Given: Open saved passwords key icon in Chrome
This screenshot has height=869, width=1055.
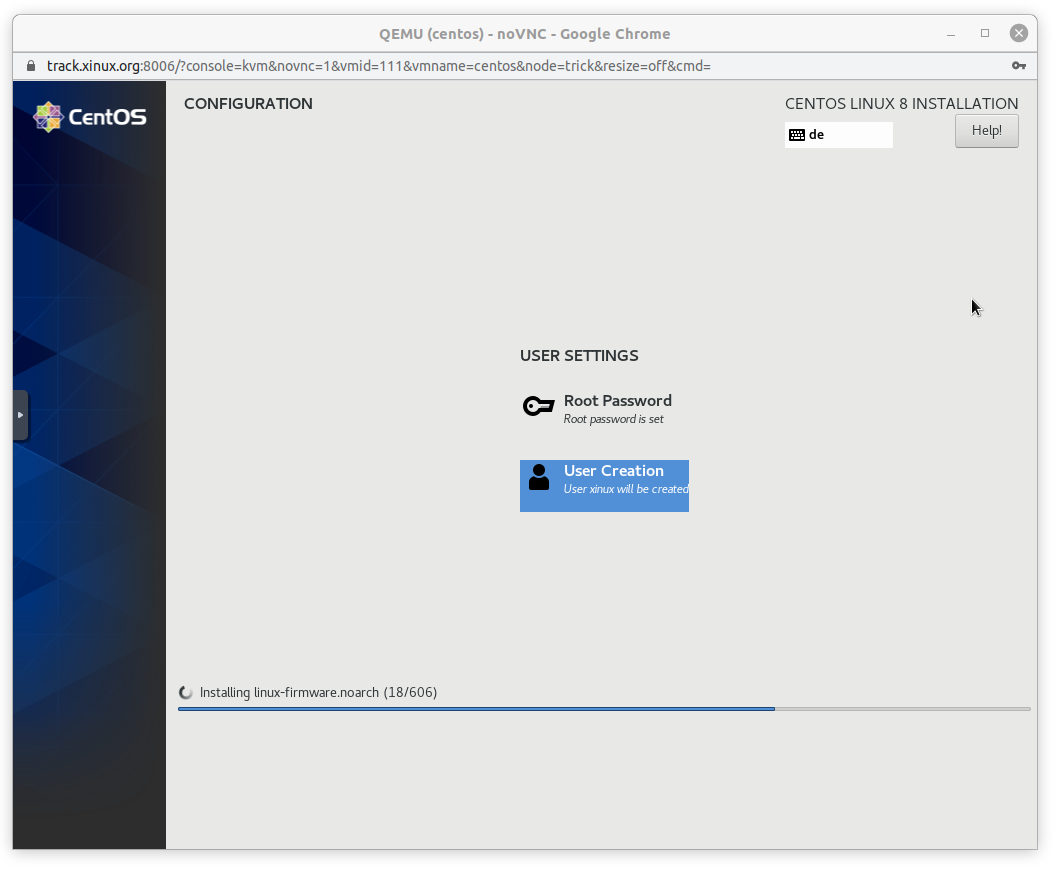Looking at the screenshot, I should 1018,66.
